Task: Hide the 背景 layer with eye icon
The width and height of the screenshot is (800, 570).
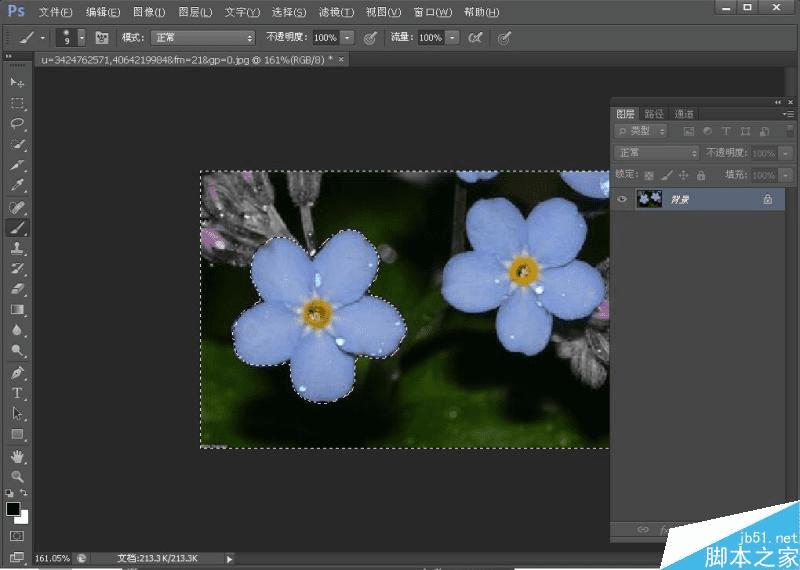Action: [622, 199]
